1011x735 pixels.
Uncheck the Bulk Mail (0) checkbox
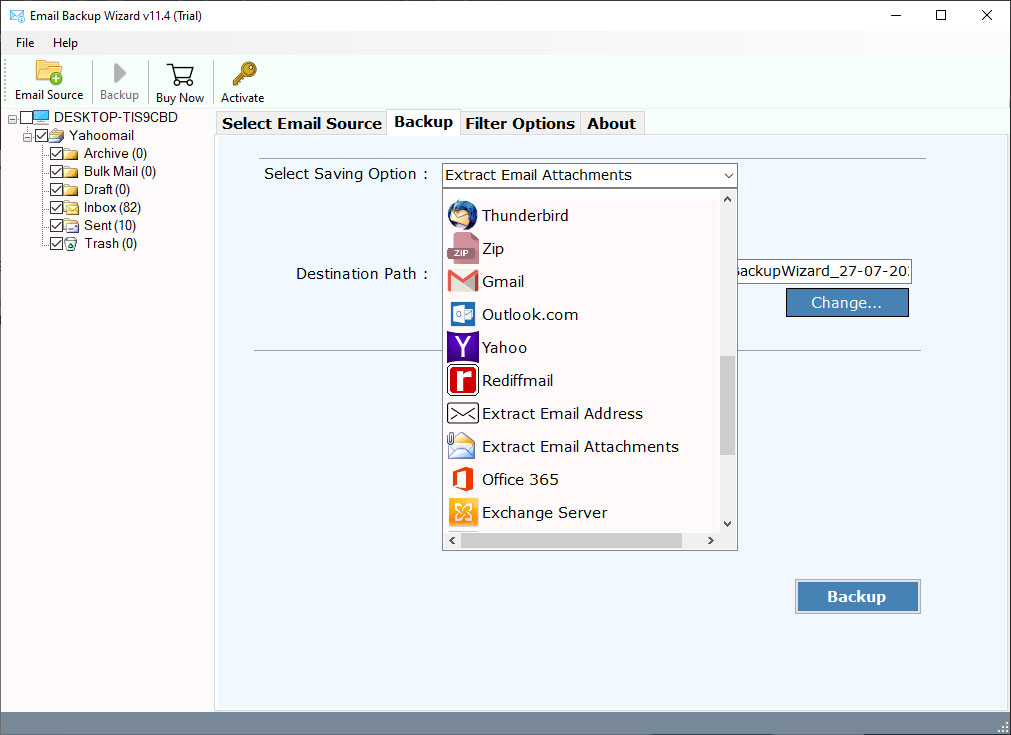pyautogui.click(x=57, y=172)
